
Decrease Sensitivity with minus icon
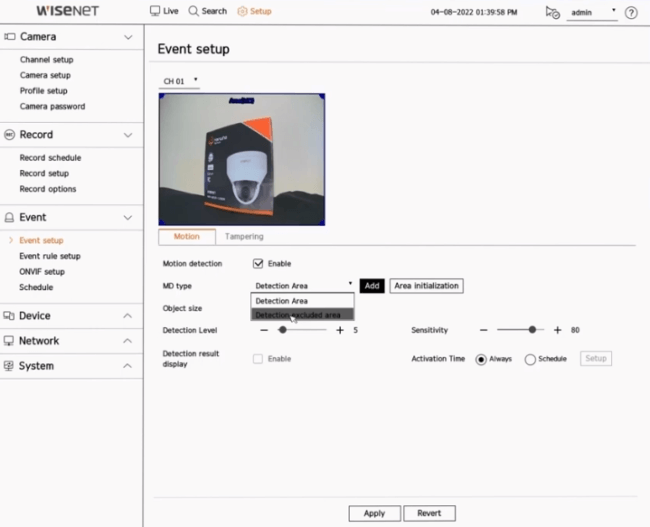point(483,330)
